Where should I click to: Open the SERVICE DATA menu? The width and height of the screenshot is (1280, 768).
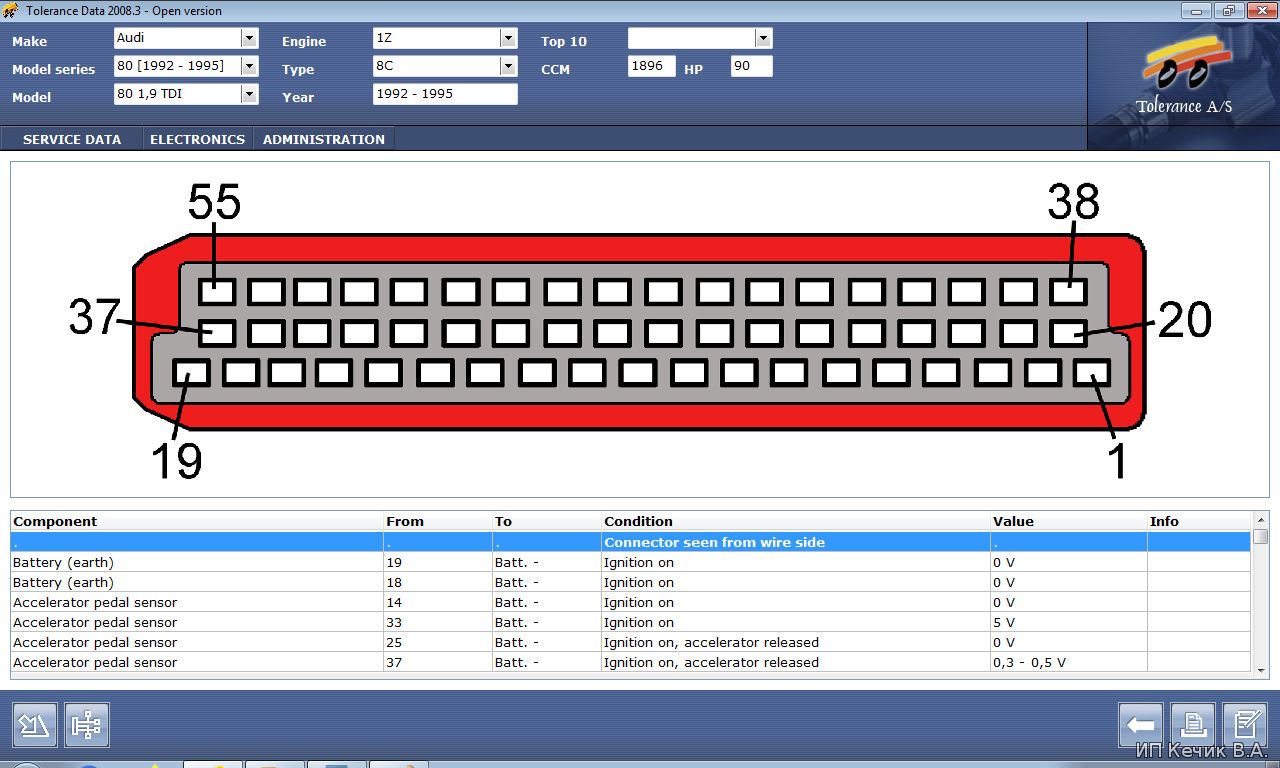72,139
